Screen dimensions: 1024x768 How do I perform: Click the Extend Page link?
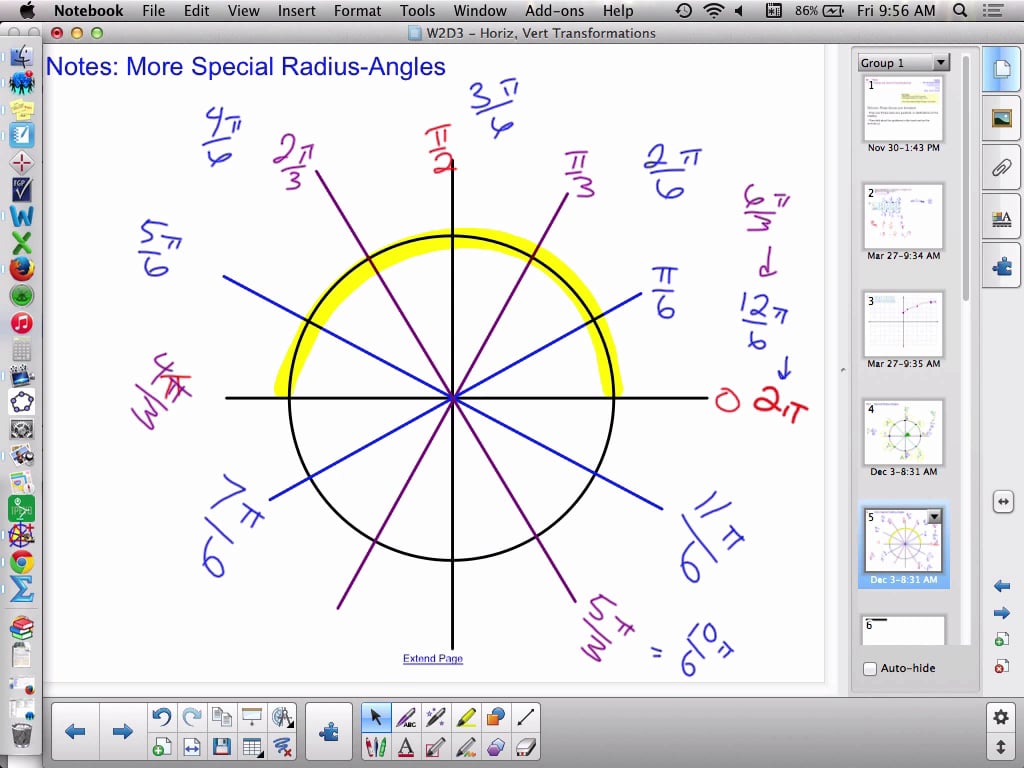coord(432,658)
